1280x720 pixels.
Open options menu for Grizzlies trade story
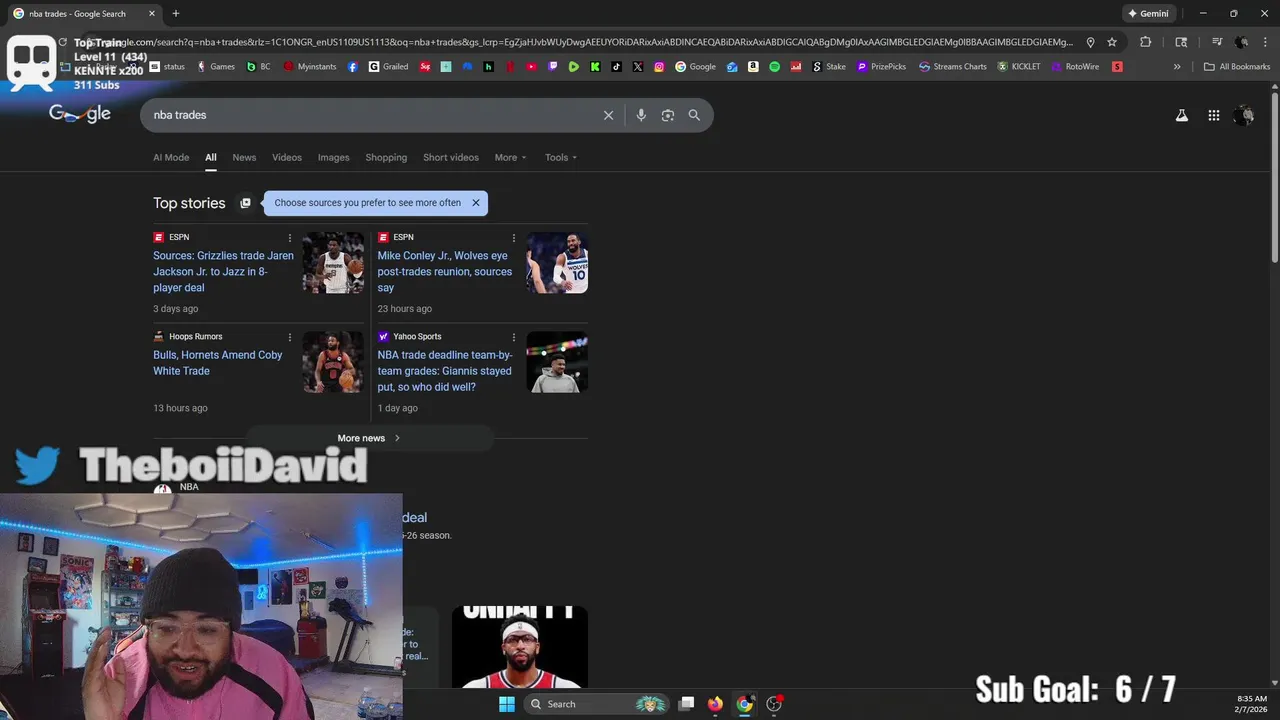(290, 238)
